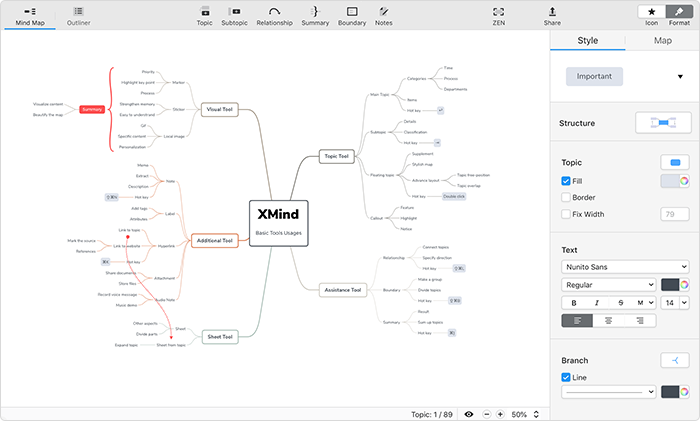Viewport: 700px width, 421px height.
Task: Zoom in with the plus button
Action: click(x=500, y=414)
